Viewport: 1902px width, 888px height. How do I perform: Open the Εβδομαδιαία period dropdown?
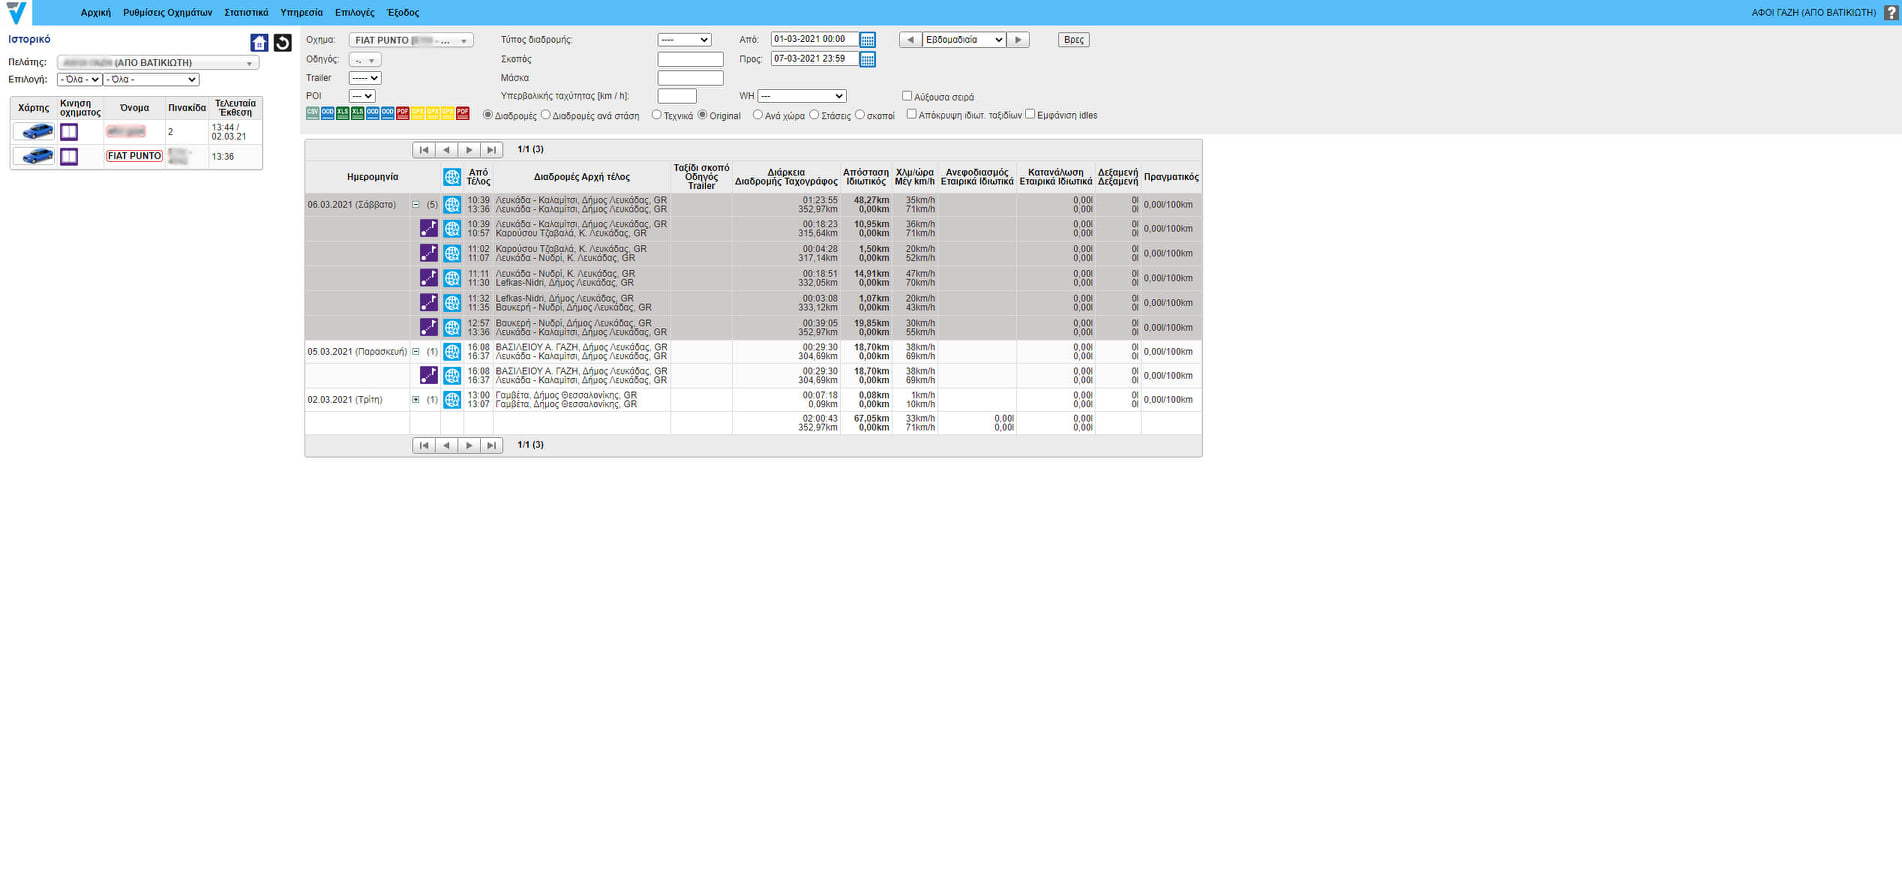964,40
